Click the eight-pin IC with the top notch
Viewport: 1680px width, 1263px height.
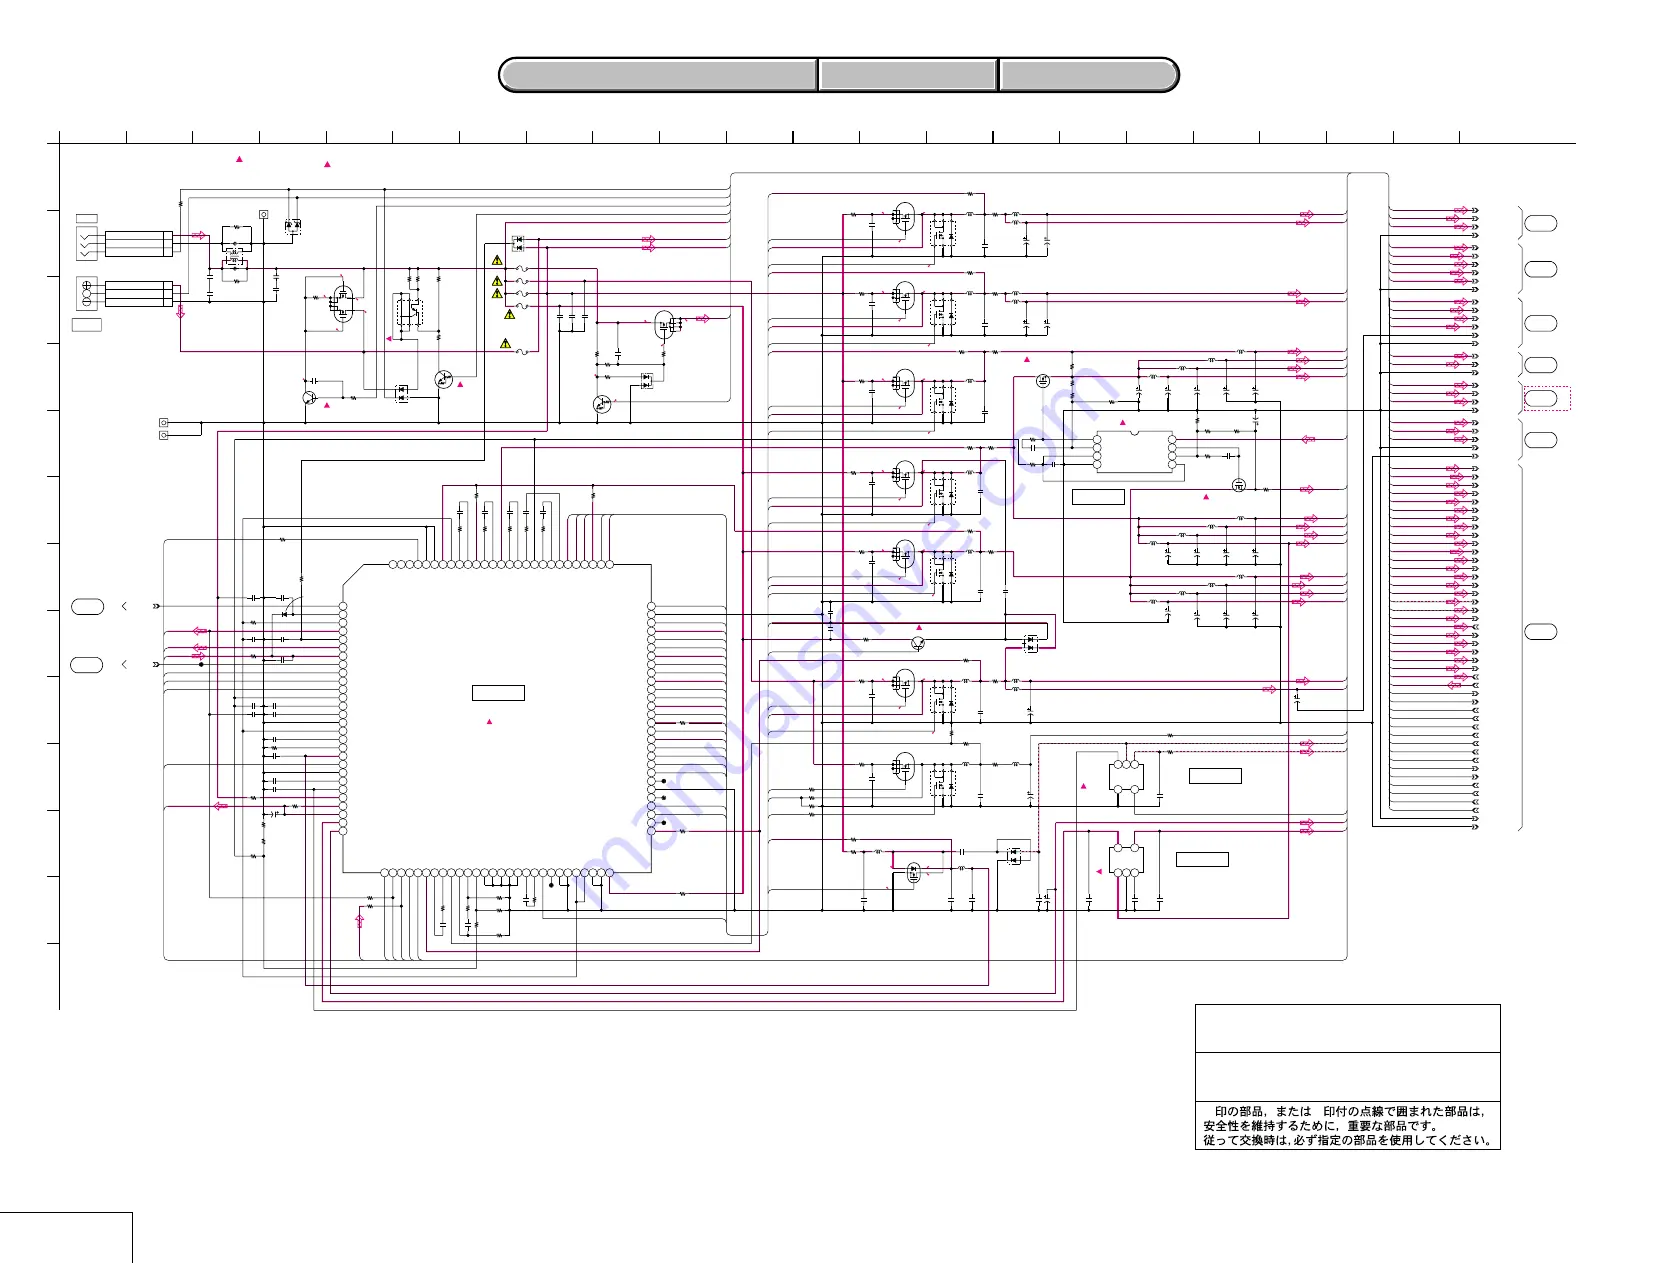pos(1134,451)
